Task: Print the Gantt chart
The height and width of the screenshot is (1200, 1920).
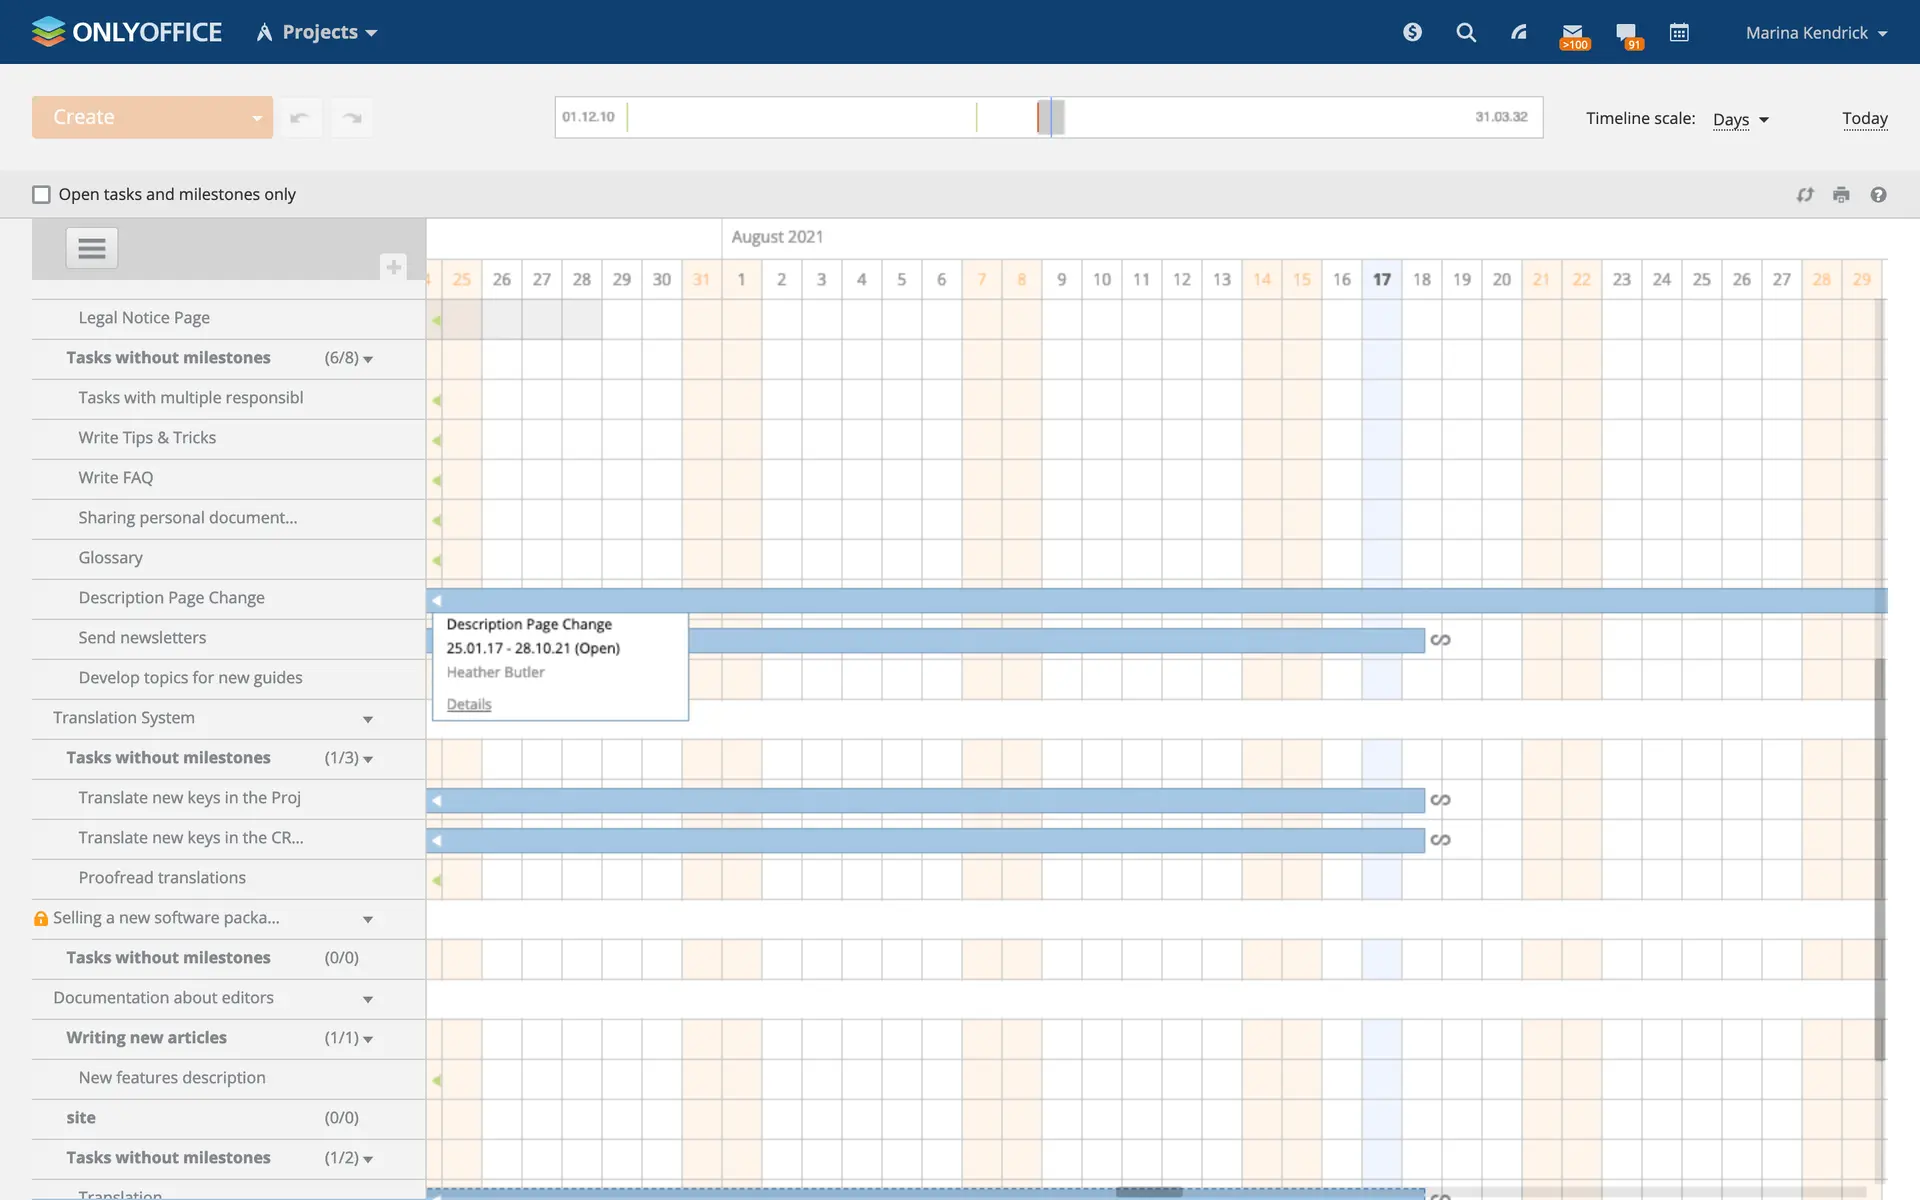Action: pyautogui.click(x=1841, y=194)
